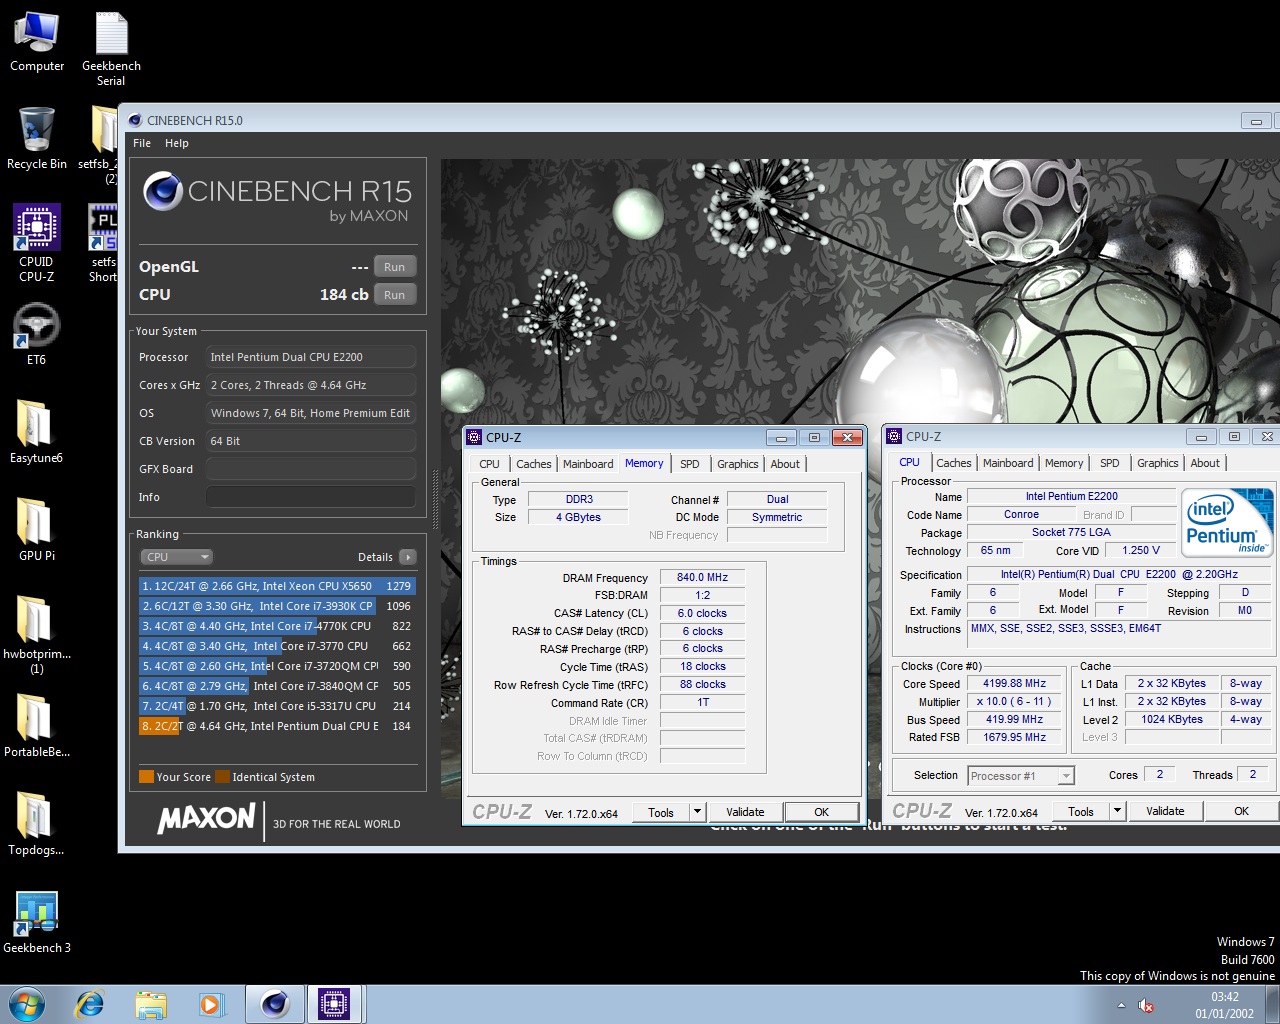Screen dimensions: 1280x1024
Task: Switch to Caches tab in Memory CPU-Z window
Action: (x=533, y=464)
